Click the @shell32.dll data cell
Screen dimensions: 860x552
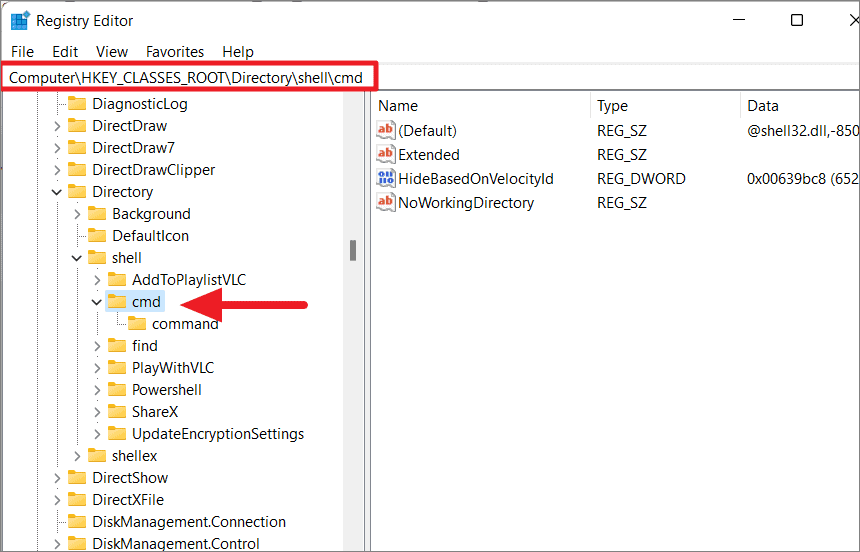coord(802,131)
